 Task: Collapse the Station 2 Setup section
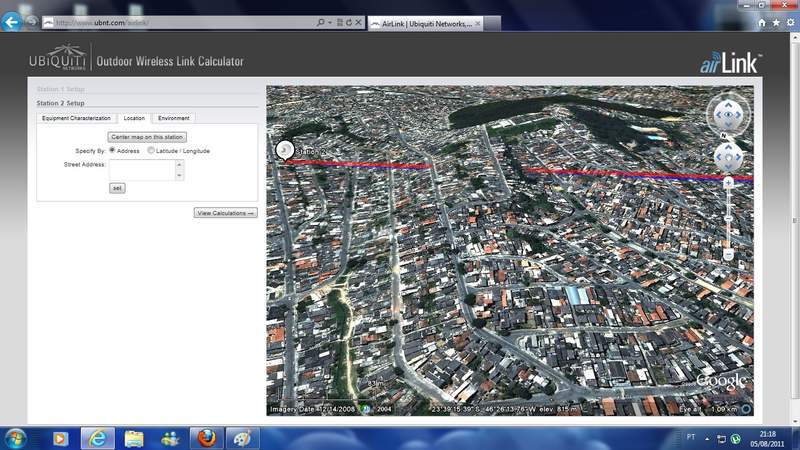[60, 103]
